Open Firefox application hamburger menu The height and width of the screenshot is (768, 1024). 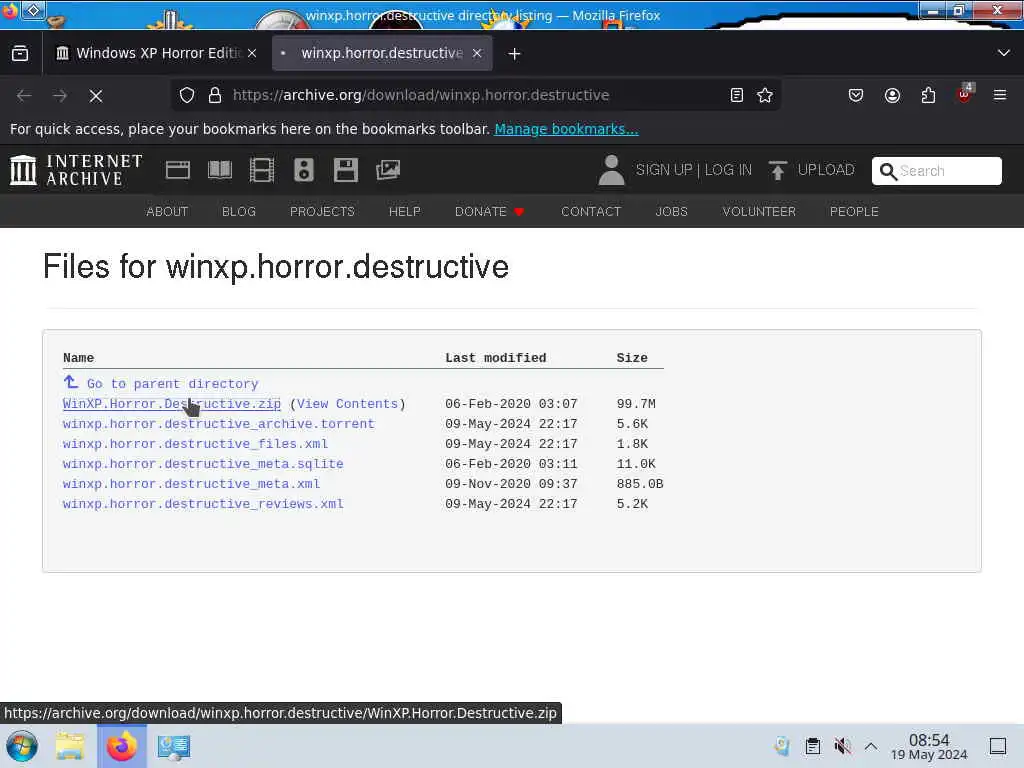1000,95
